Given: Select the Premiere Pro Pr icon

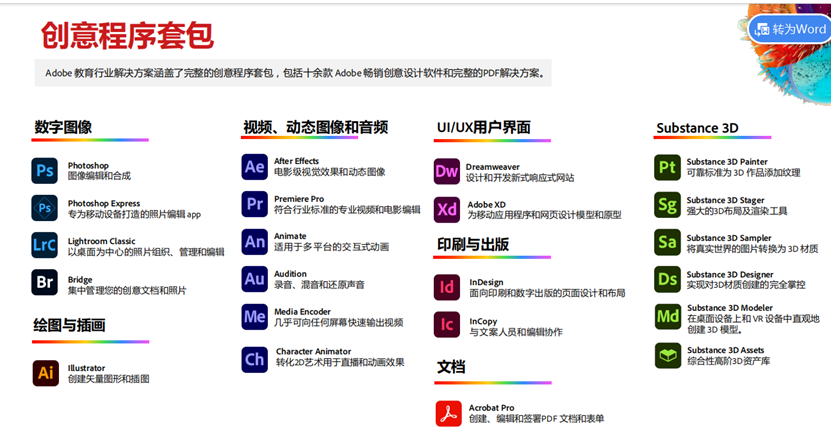Looking at the screenshot, I should (x=254, y=204).
